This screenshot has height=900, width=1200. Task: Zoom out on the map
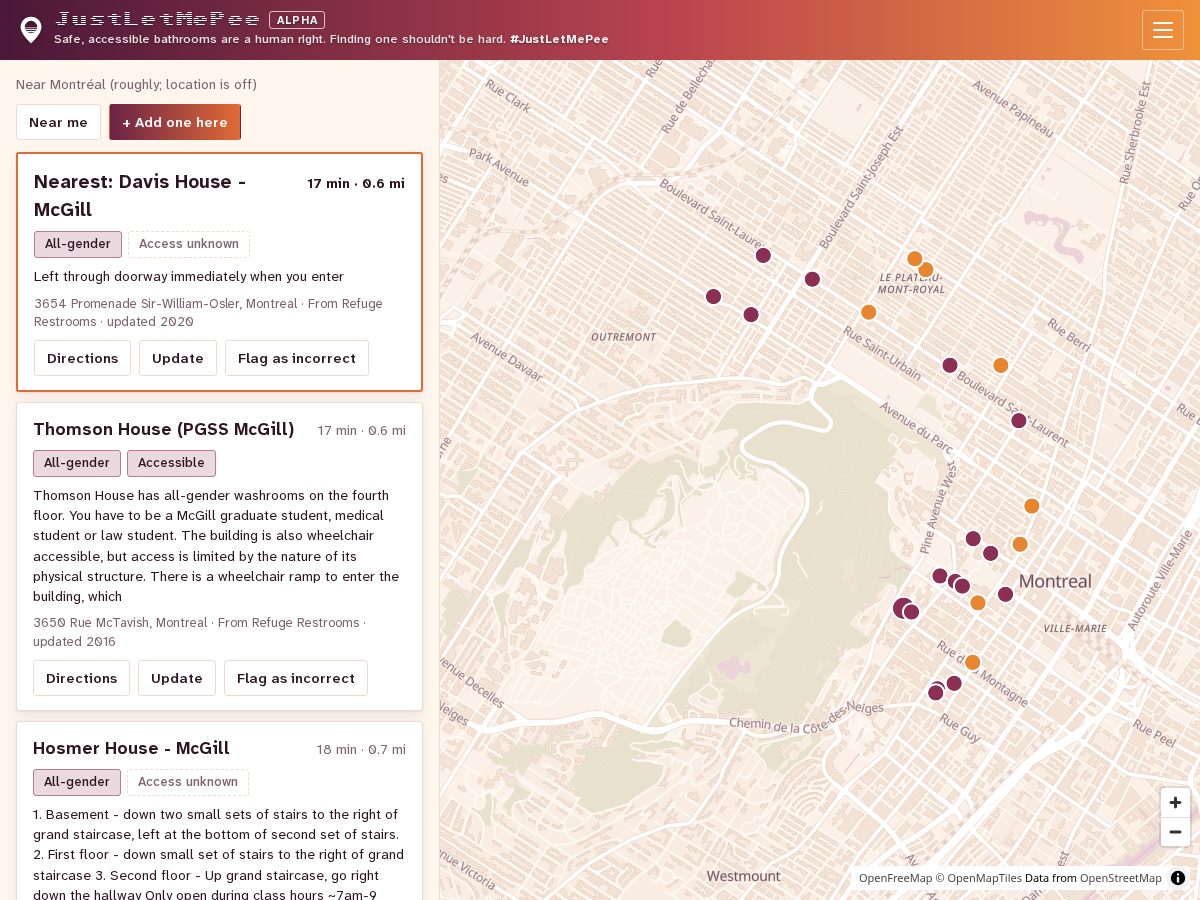(x=1175, y=832)
